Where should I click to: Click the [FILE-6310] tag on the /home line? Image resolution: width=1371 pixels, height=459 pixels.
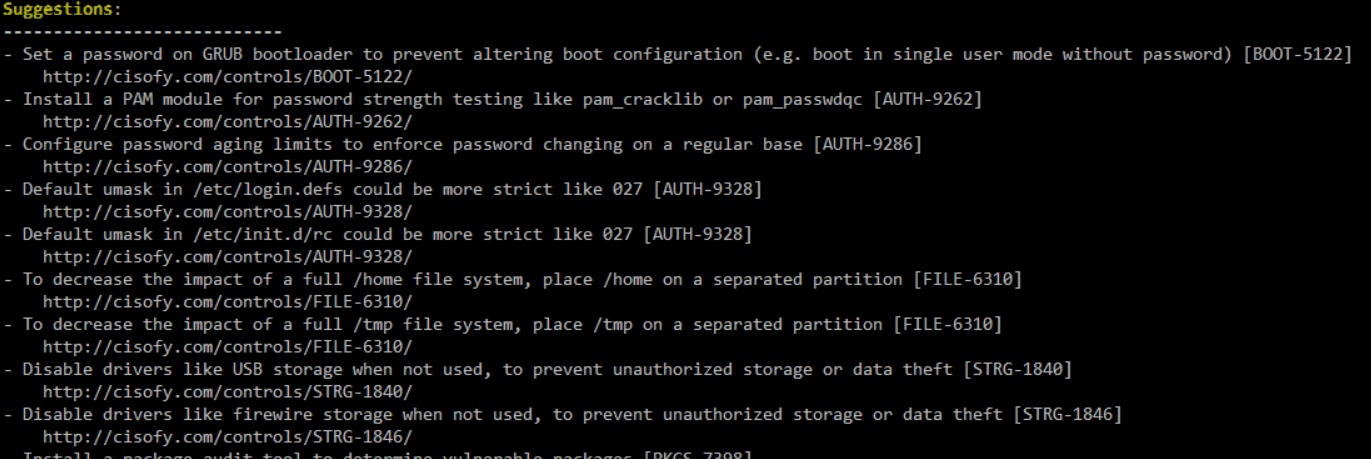[967, 280]
